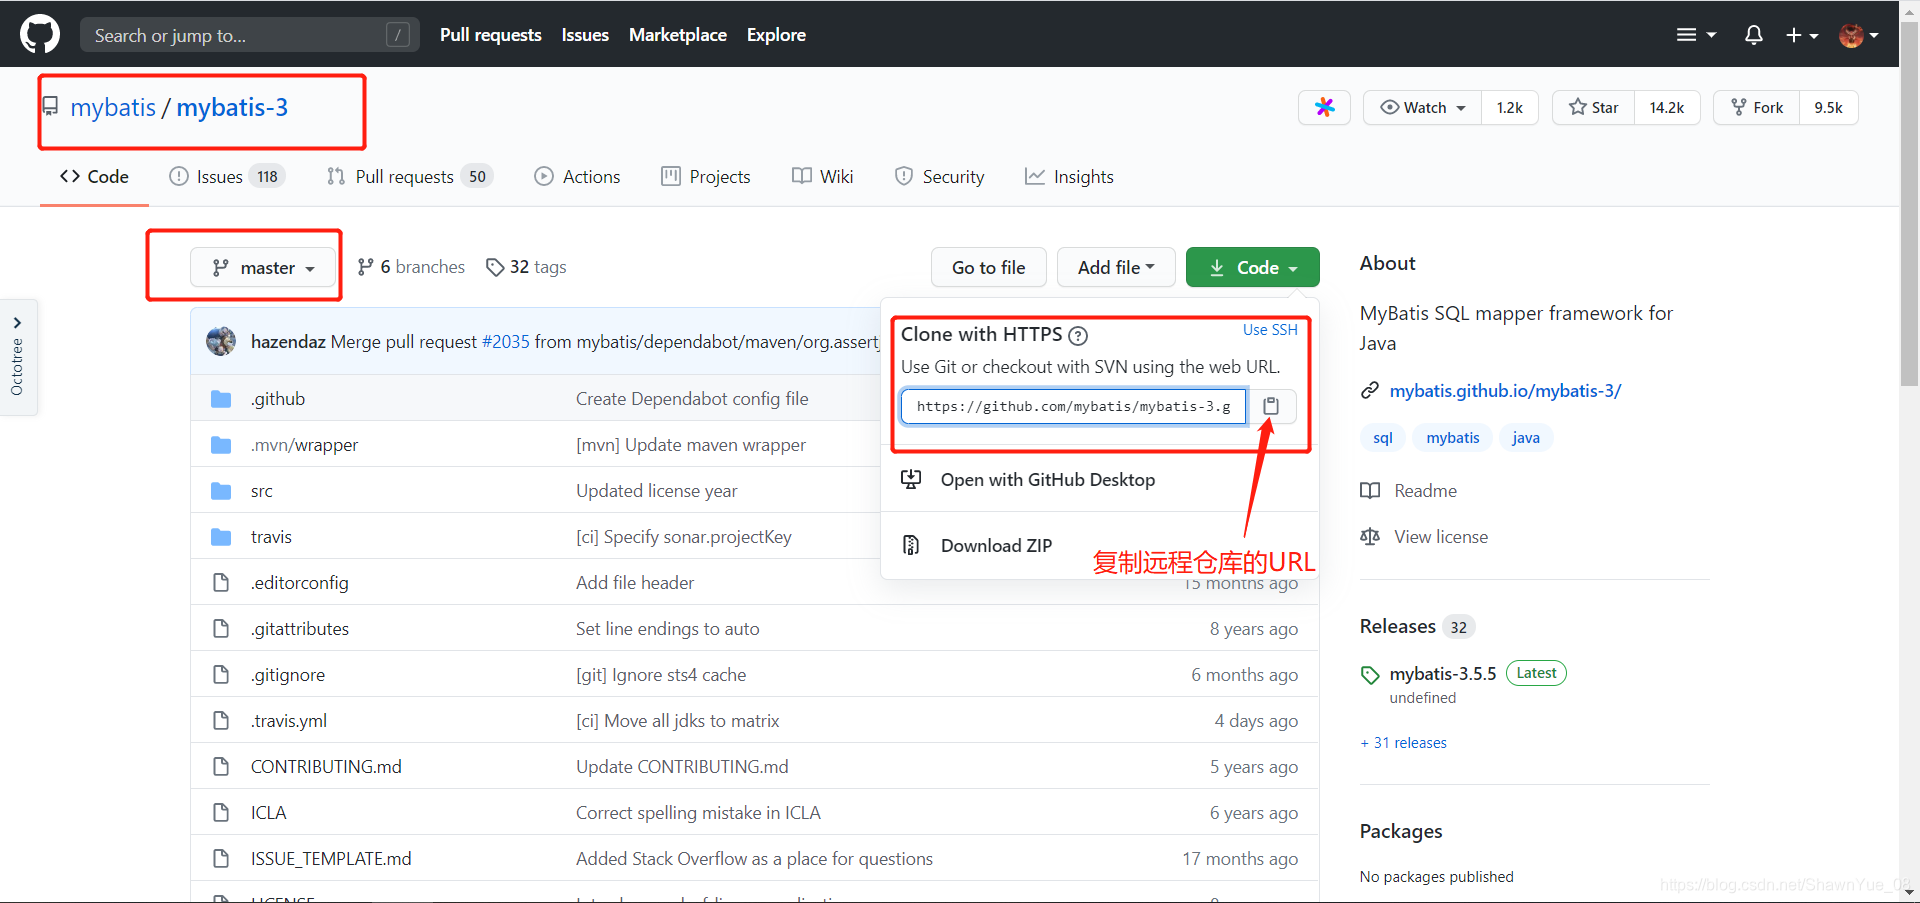The height and width of the screenshot is (903, 1920).
Task: Switch to Use SSH
Action: click(x=1270, y=330)
